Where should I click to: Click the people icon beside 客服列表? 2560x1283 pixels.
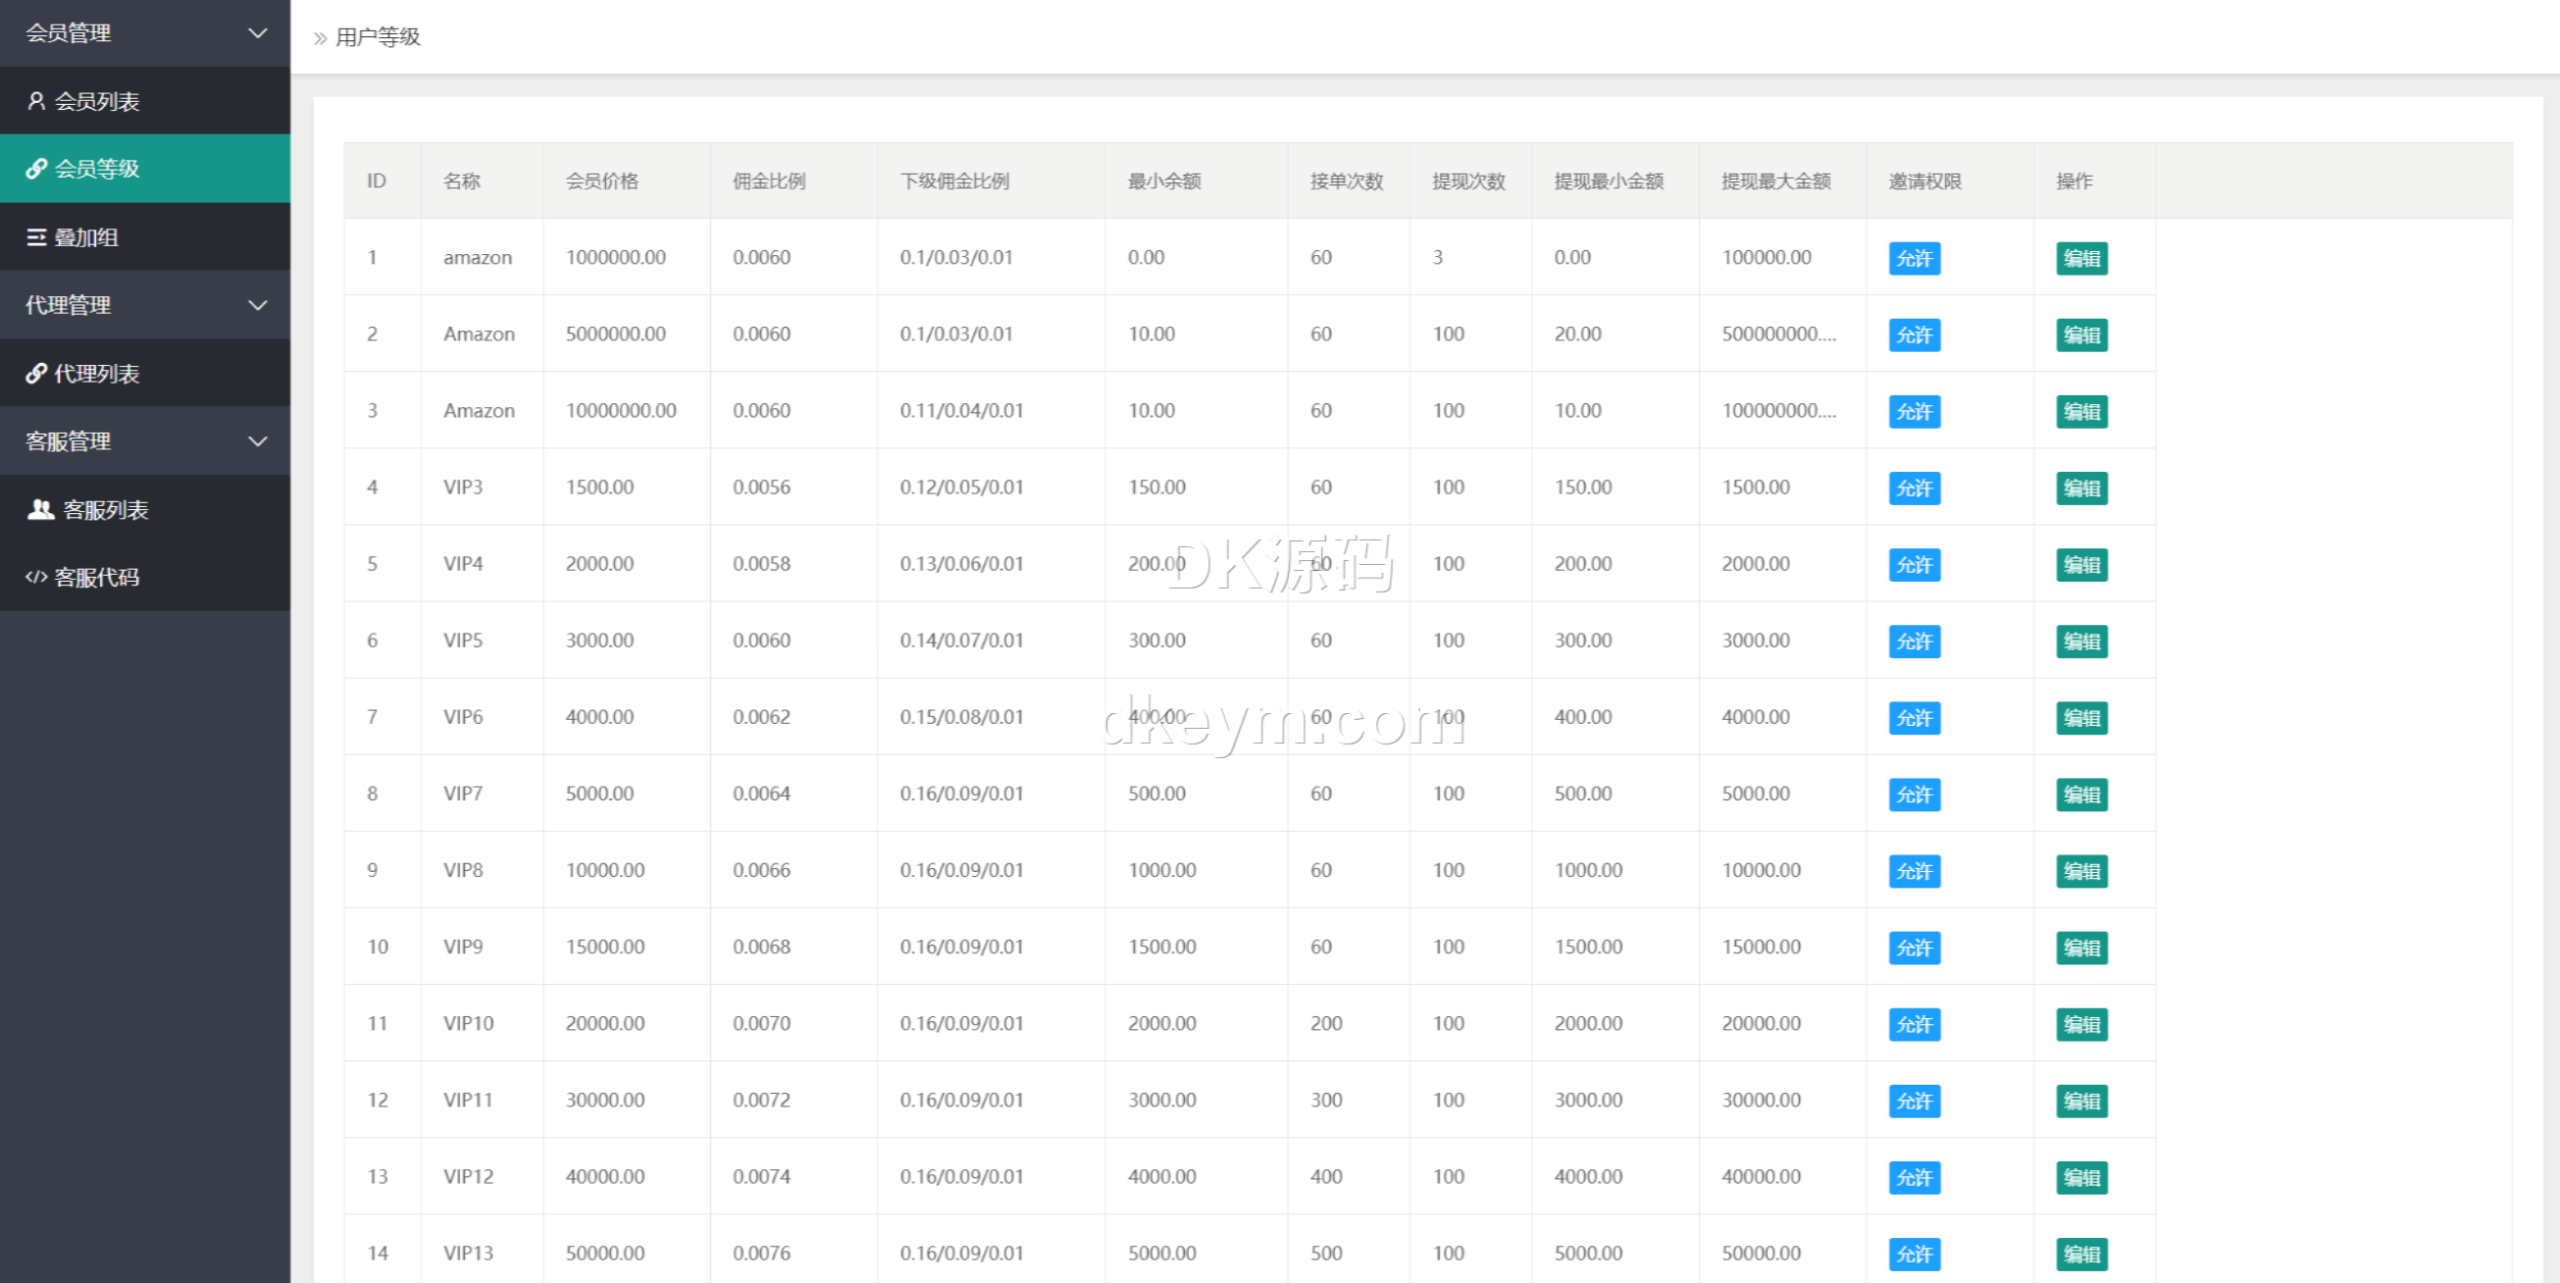40,510
